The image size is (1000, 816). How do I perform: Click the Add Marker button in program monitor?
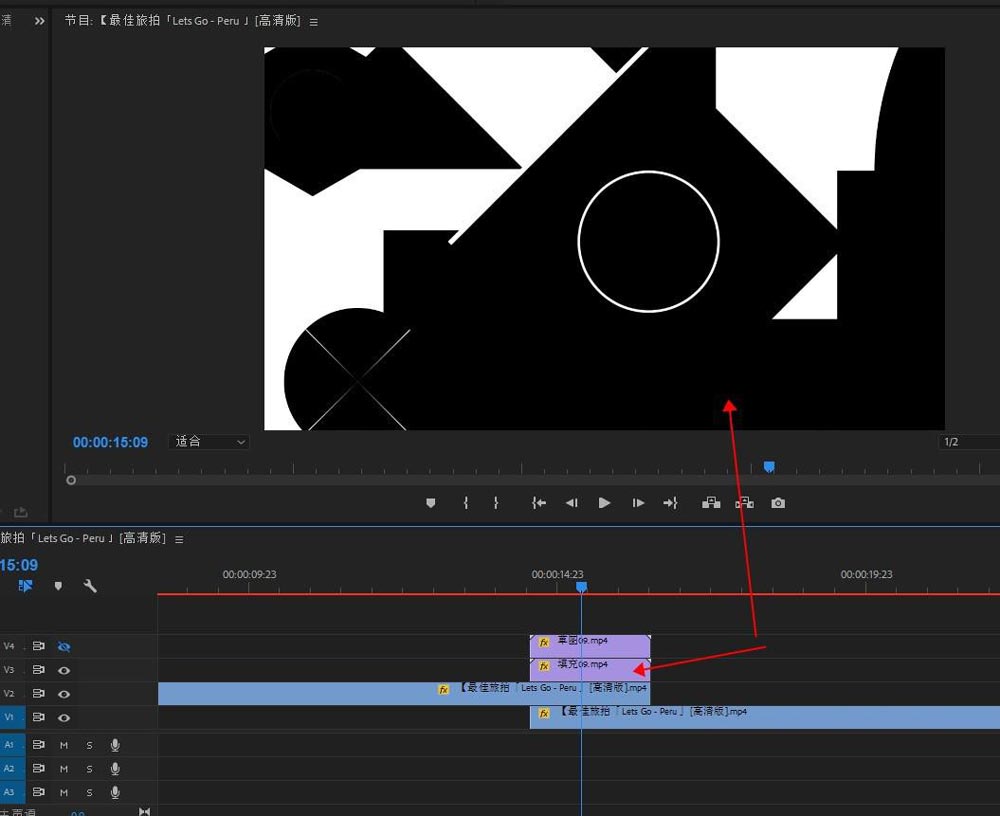pyautogui.click(x=431, y=503)
